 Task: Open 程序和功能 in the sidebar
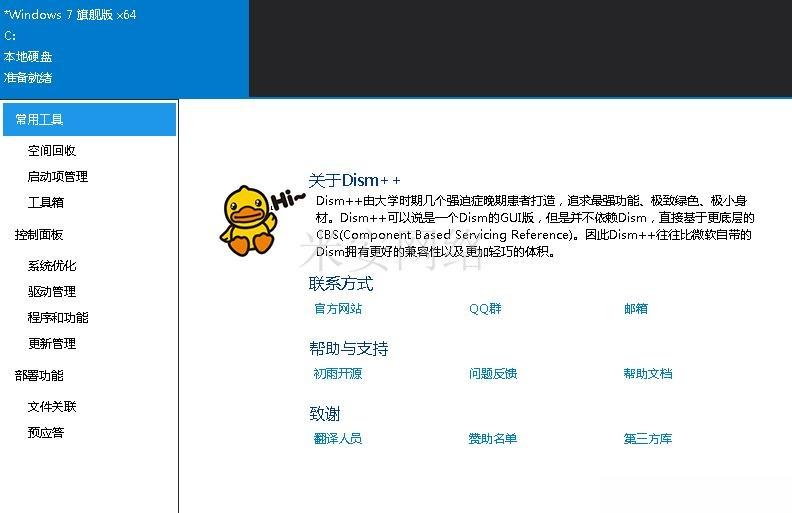58,318
